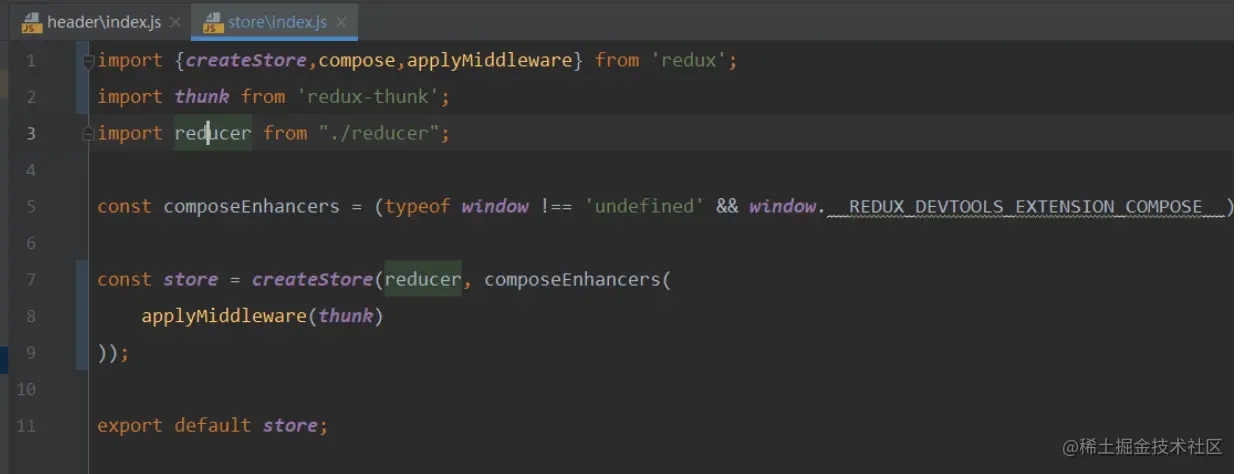Close the header\index.js tab

(x=176, y=22)
